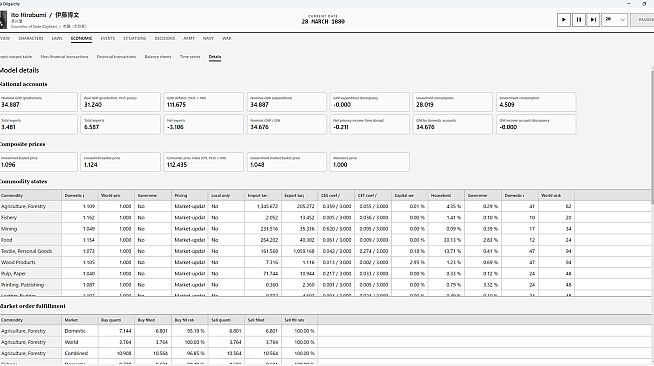Select the Wood Products row
The height and width of the screenshot is (366, 654).
325,263
